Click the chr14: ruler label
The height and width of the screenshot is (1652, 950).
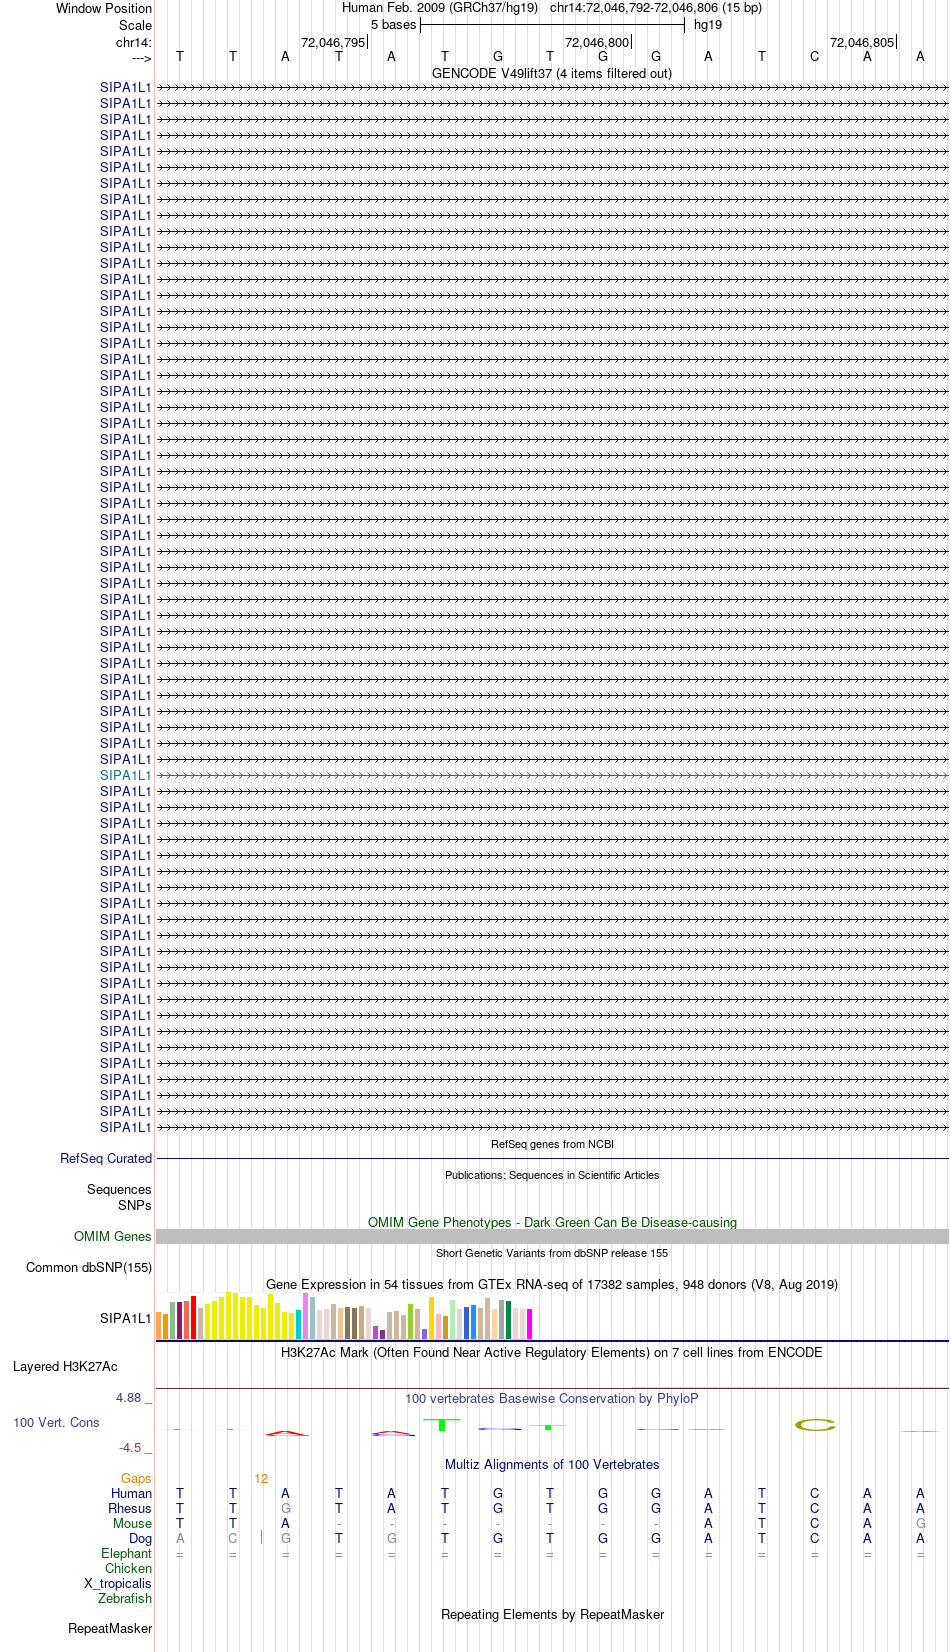[134, 42]
